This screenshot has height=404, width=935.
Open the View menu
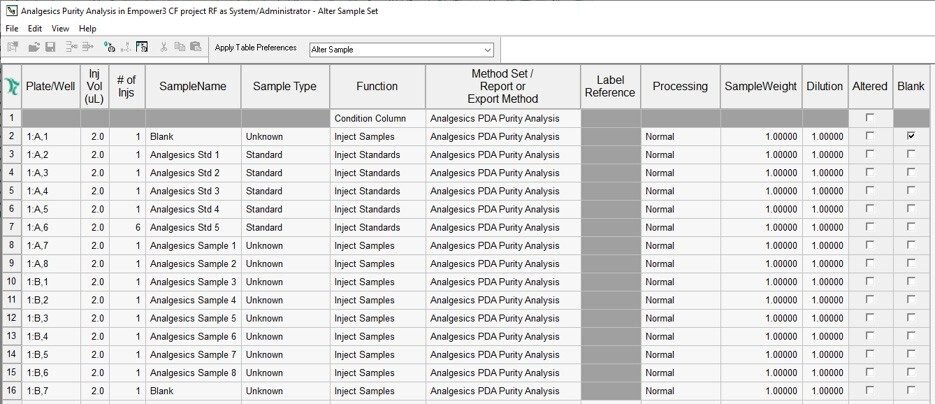[60, 28]
